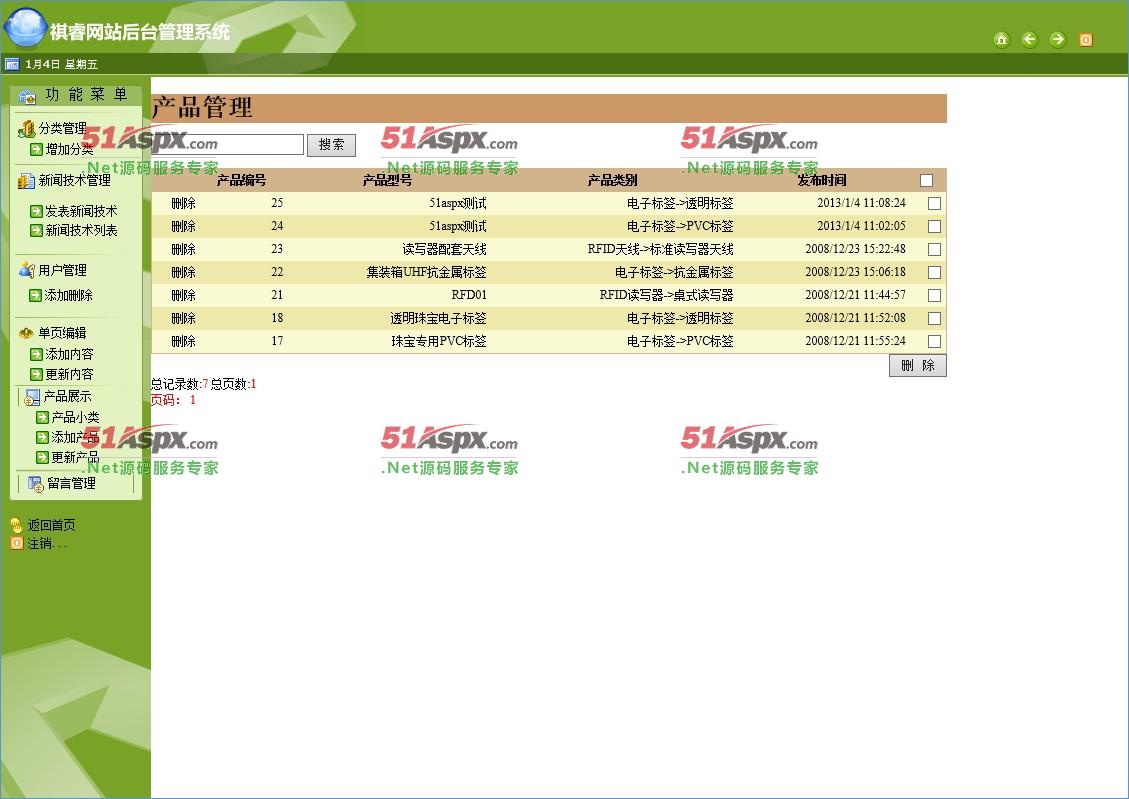Check the box for product 23
Screen dimensions: 1129x799
(935, 250)
